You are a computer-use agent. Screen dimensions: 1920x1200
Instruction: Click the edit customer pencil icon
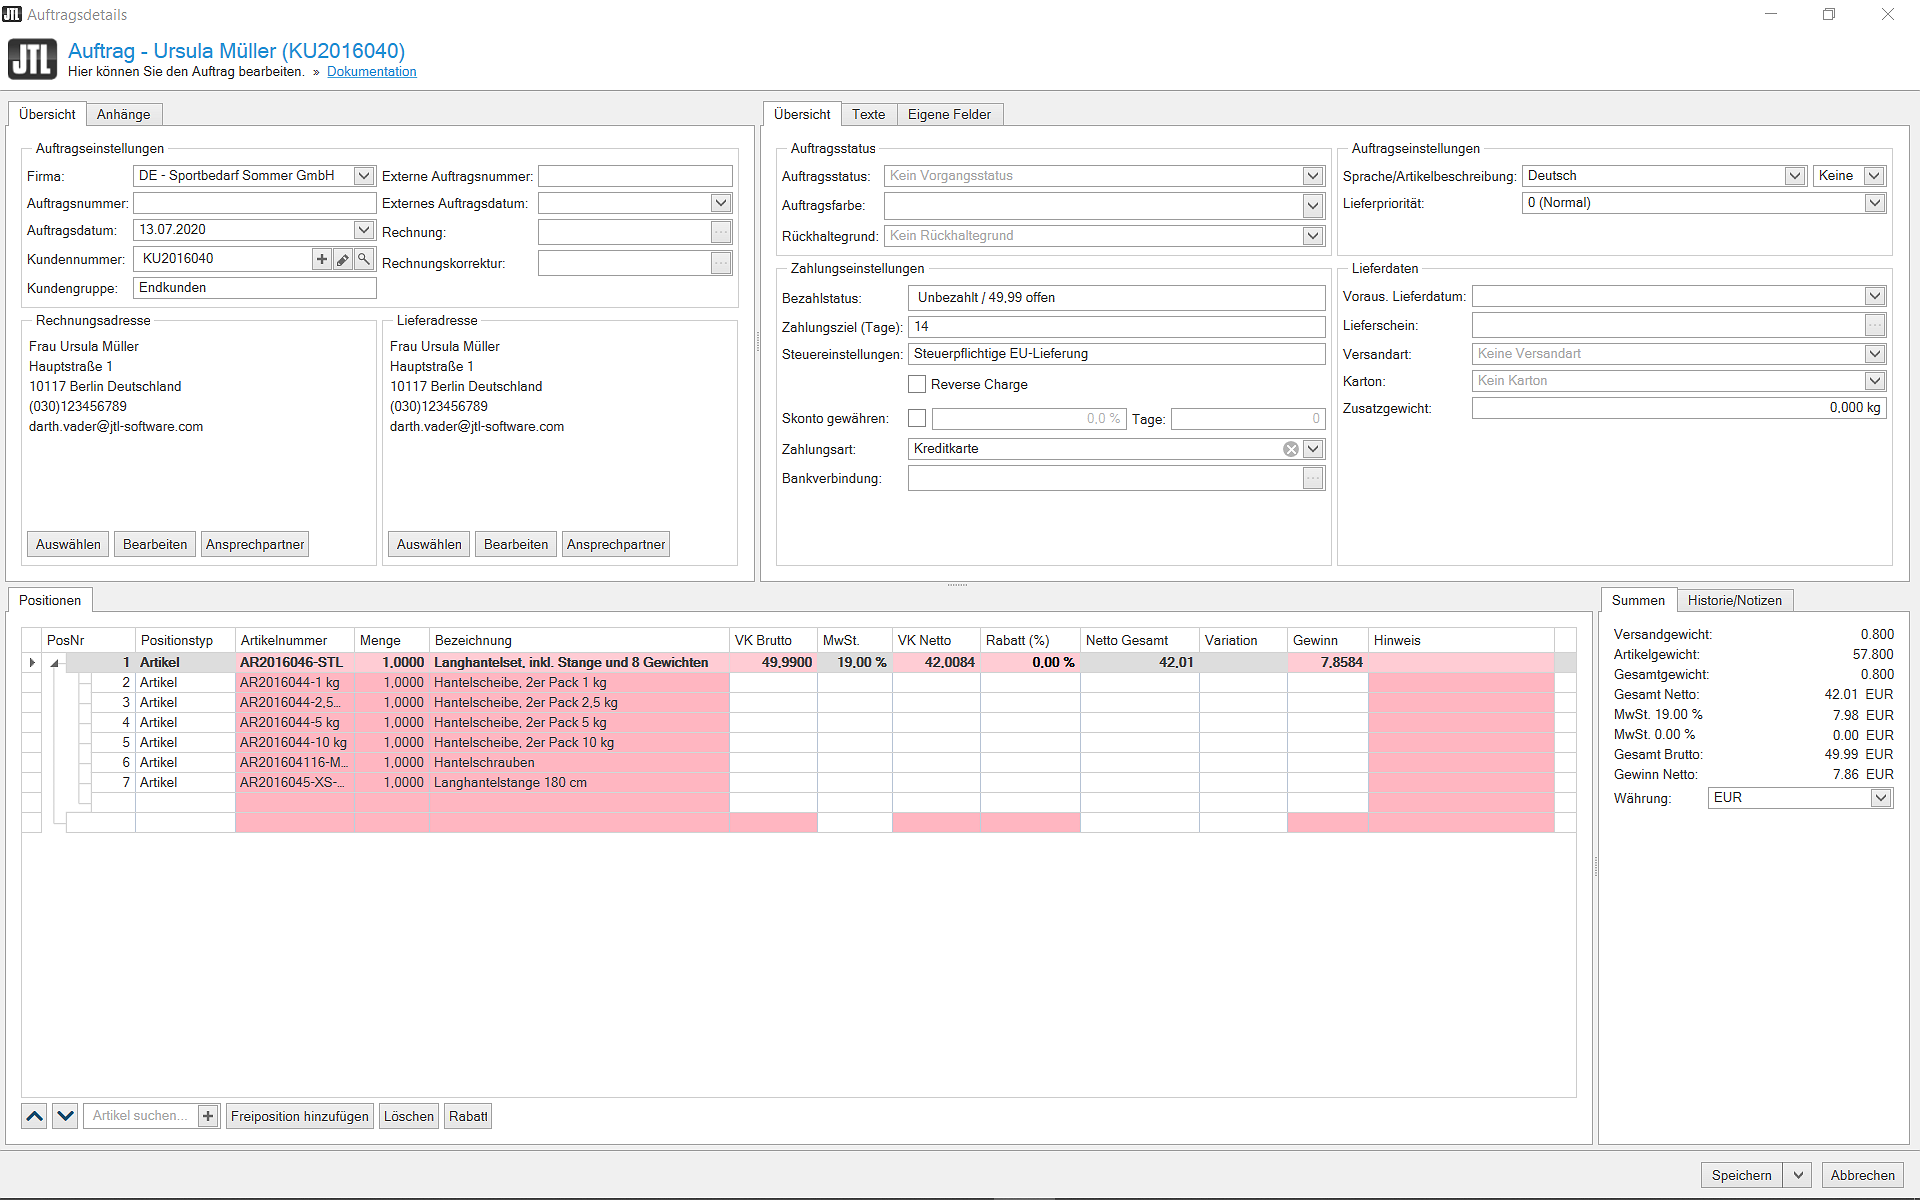click(x=343, y=259)
